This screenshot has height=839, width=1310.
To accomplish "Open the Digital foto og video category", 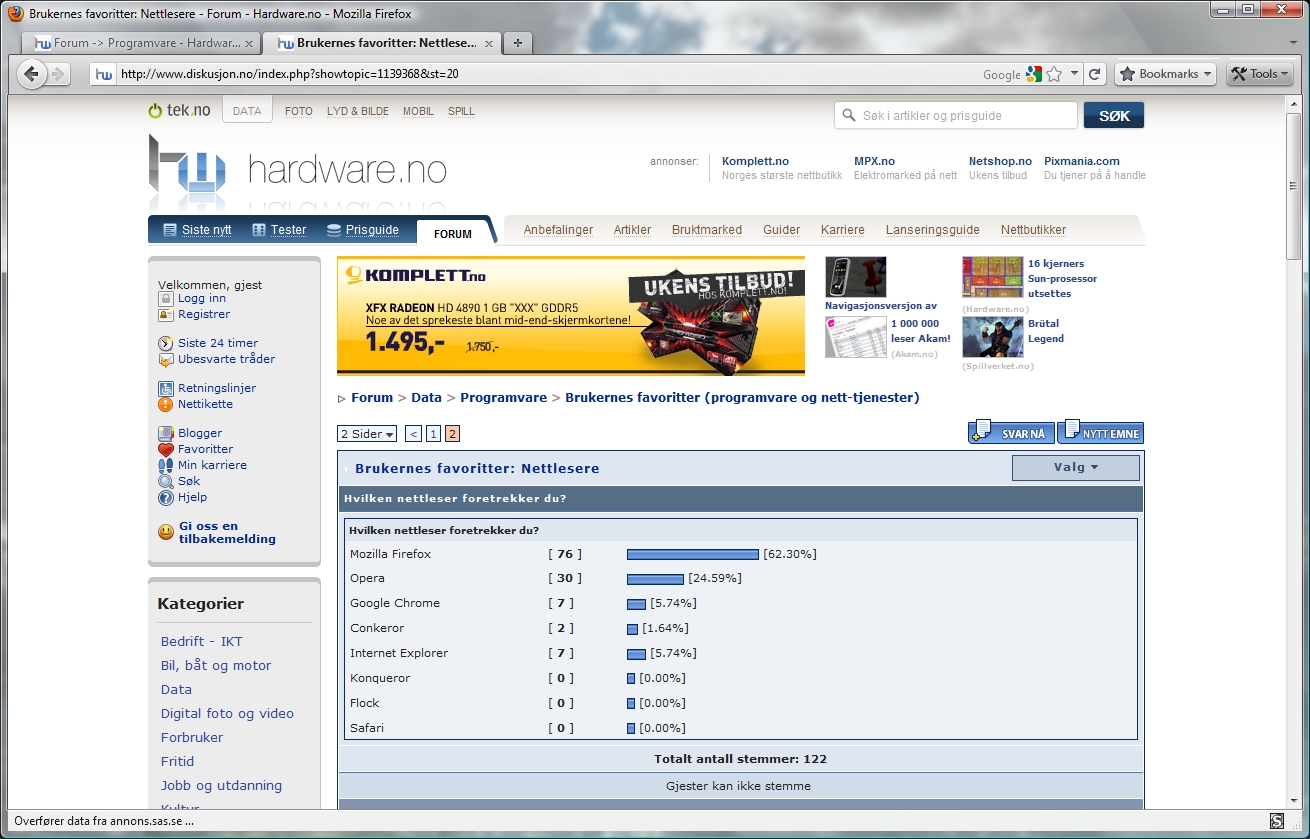I will tap(227, 713).
